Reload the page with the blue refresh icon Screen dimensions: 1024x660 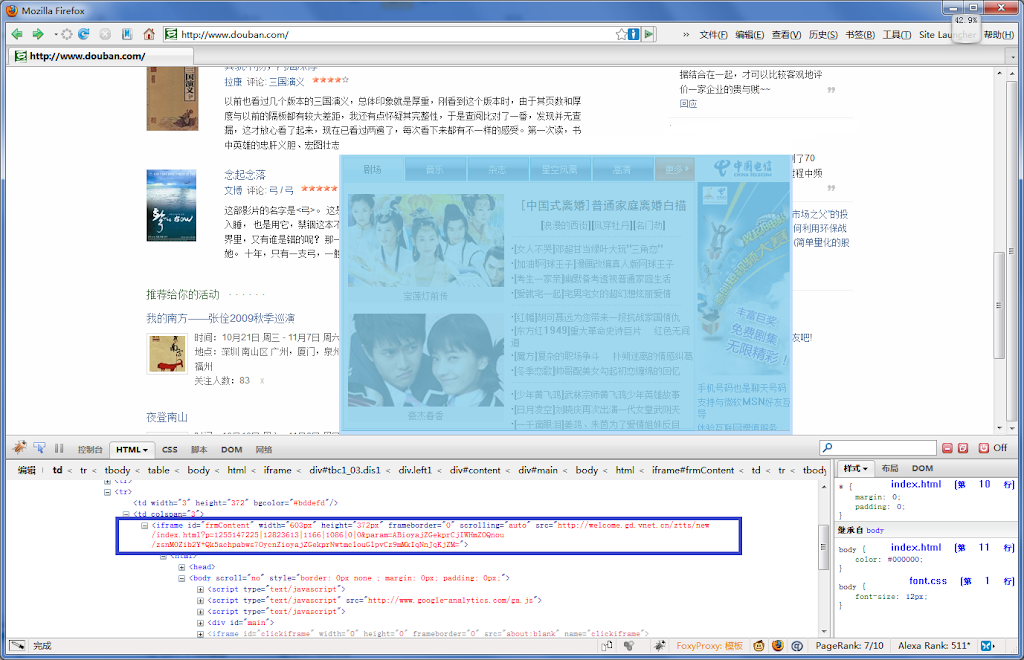(84, 34)
